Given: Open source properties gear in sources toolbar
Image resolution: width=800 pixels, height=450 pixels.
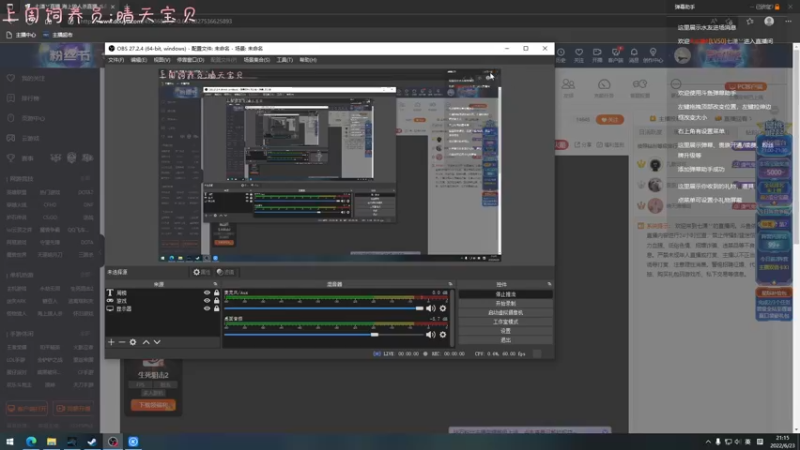Looking at the screenshot, I should 133,342.
